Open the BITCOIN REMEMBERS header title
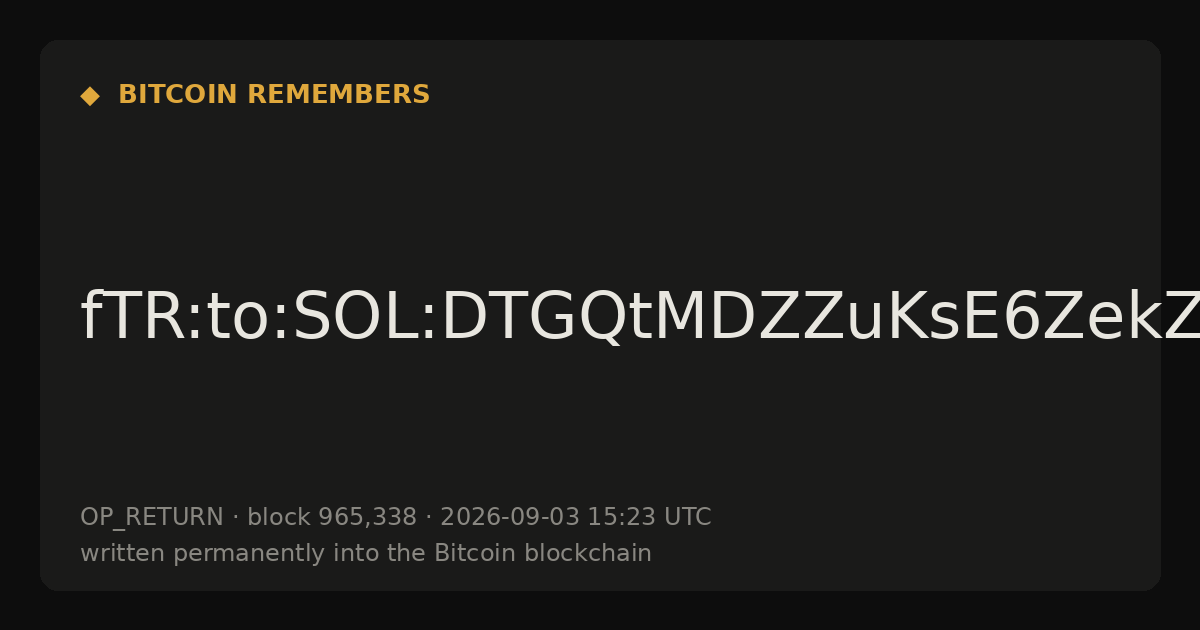 click(x=274, y=95)
